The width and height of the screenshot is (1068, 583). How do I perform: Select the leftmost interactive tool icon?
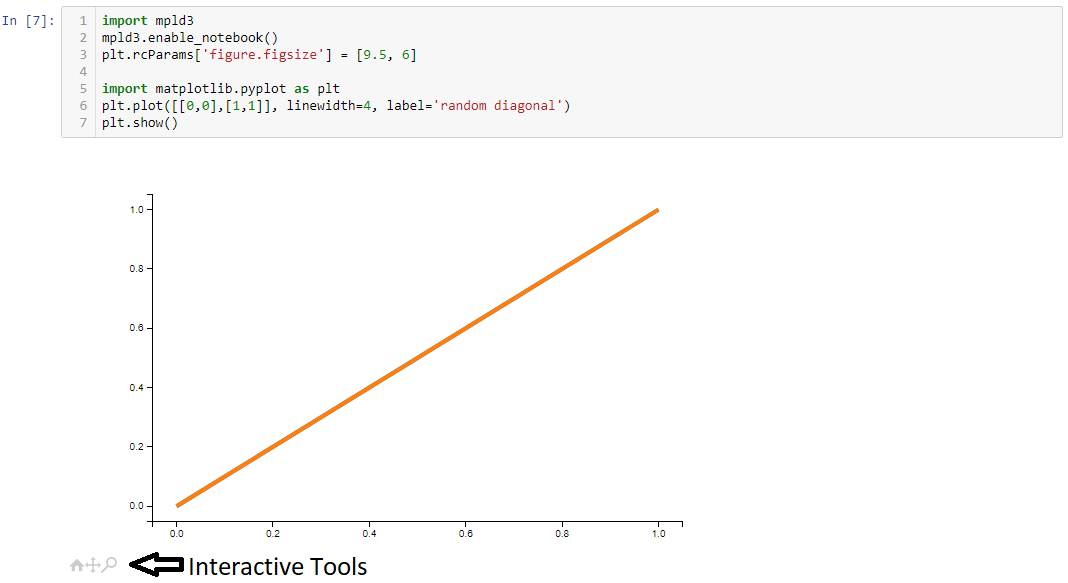click(x=76, y=564)
